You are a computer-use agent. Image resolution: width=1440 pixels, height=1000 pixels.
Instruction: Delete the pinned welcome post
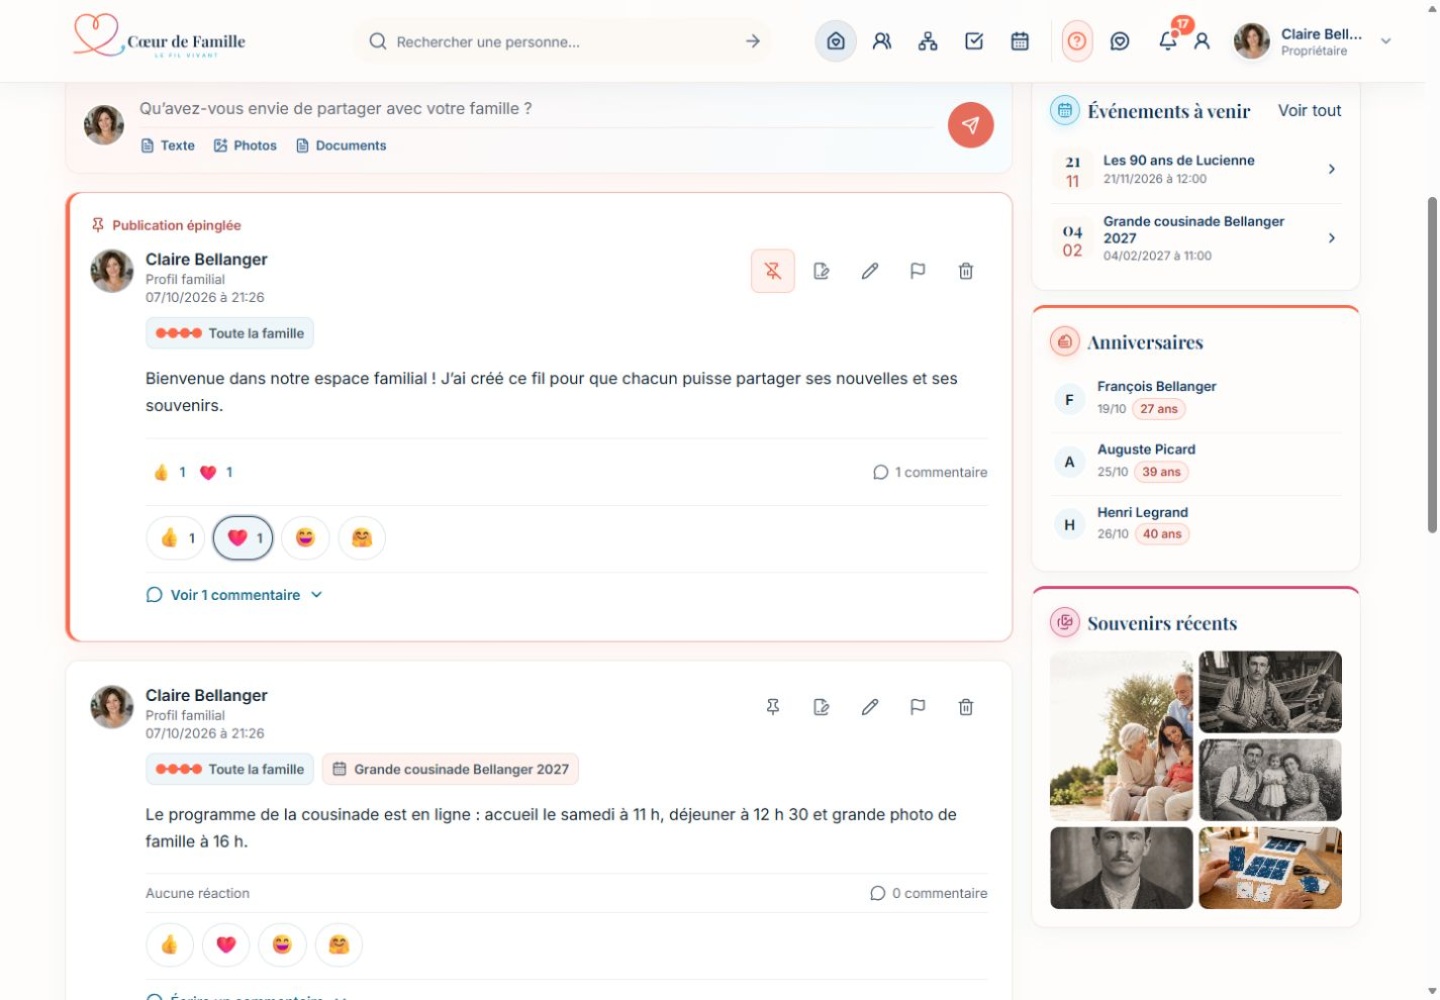pos(966,271)
